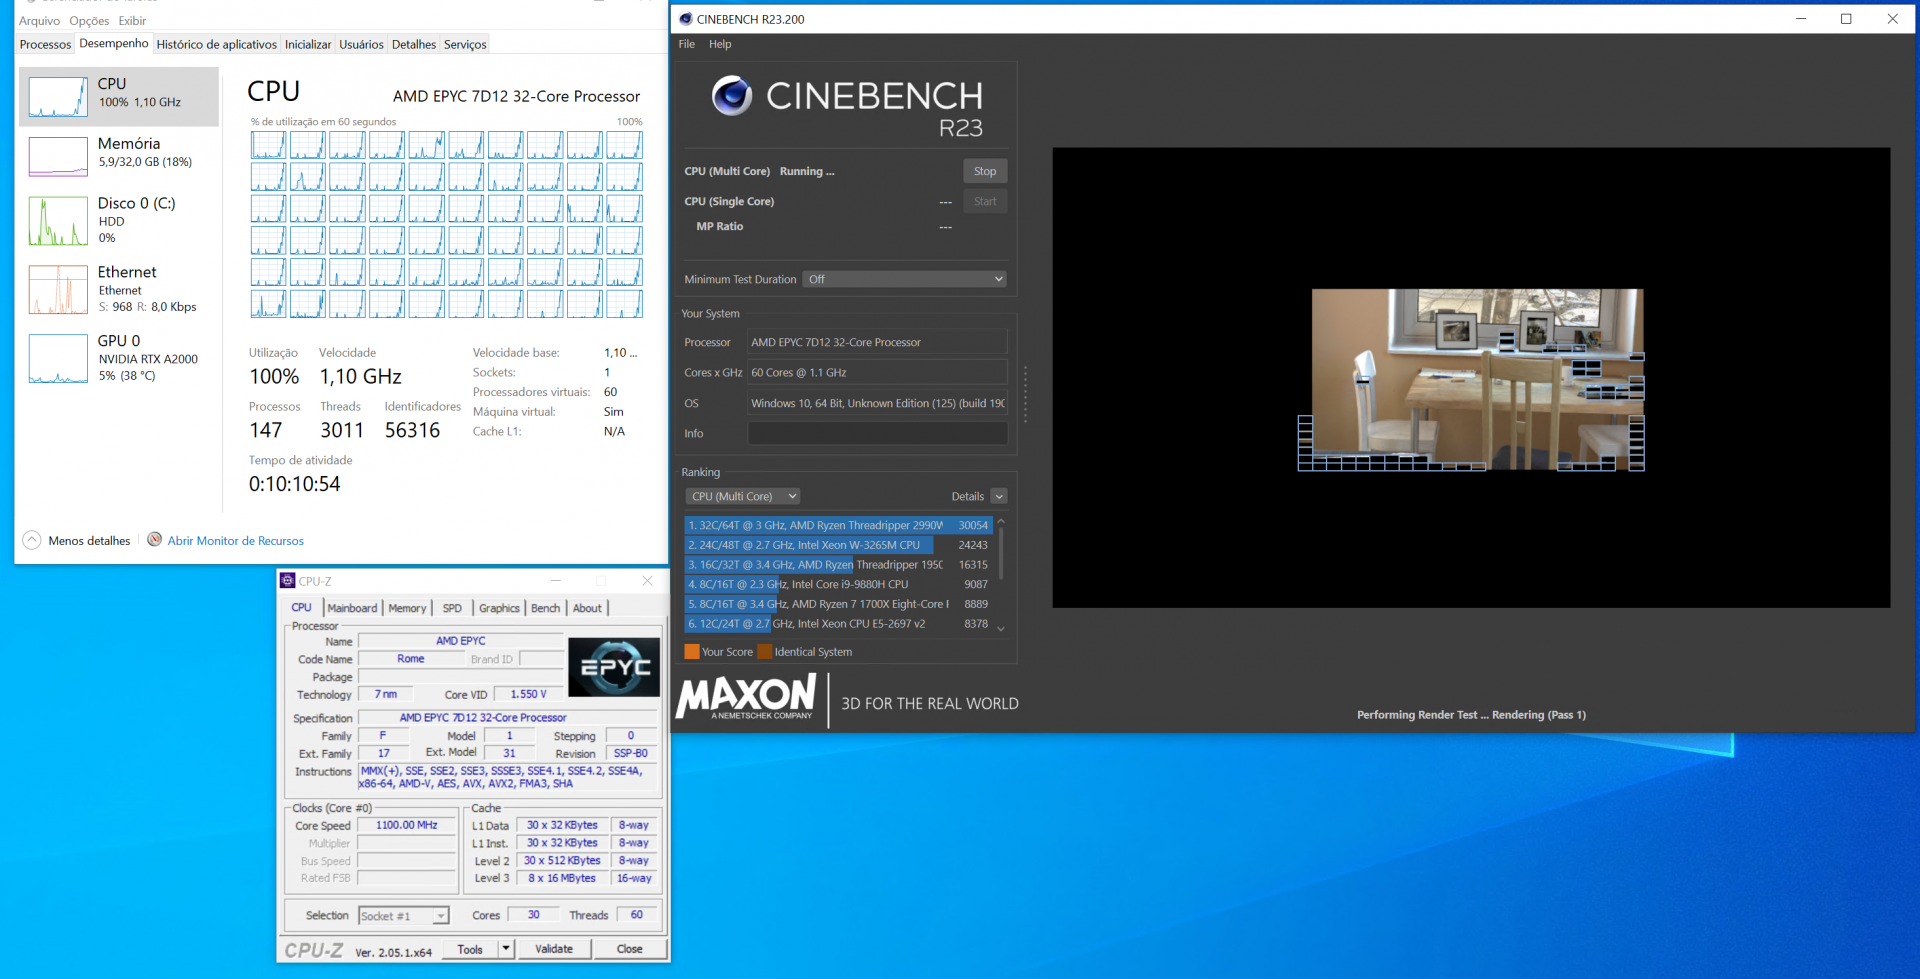The height and width of the screenshot is (979, 1920).
Task: Open the Cinebench Help menu
Action: point(720,44)
